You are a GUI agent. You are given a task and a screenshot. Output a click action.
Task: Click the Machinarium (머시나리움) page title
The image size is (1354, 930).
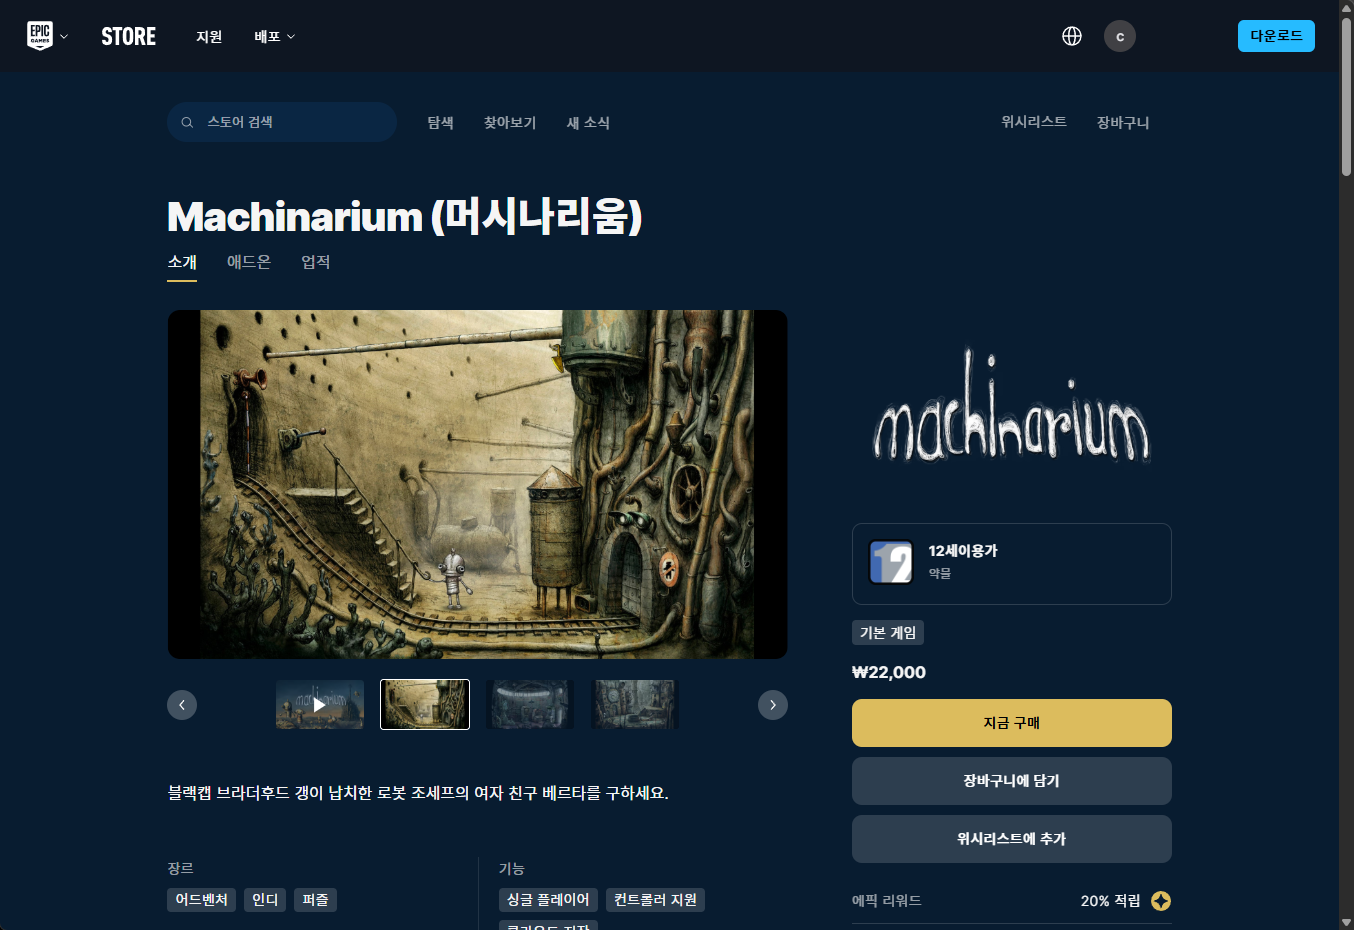(404, 216)
